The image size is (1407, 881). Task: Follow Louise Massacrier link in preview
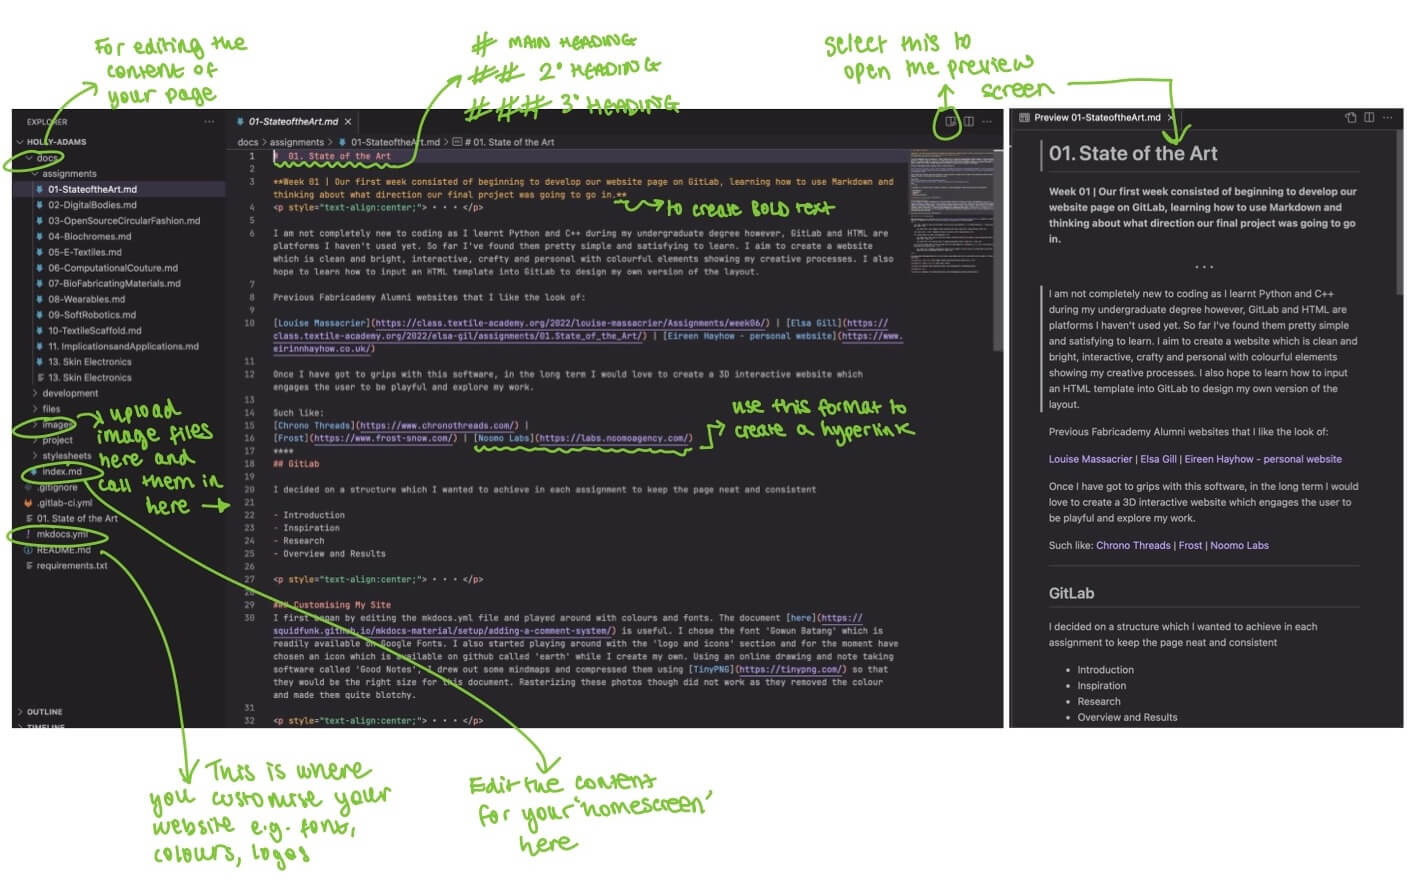point(1090,459)
